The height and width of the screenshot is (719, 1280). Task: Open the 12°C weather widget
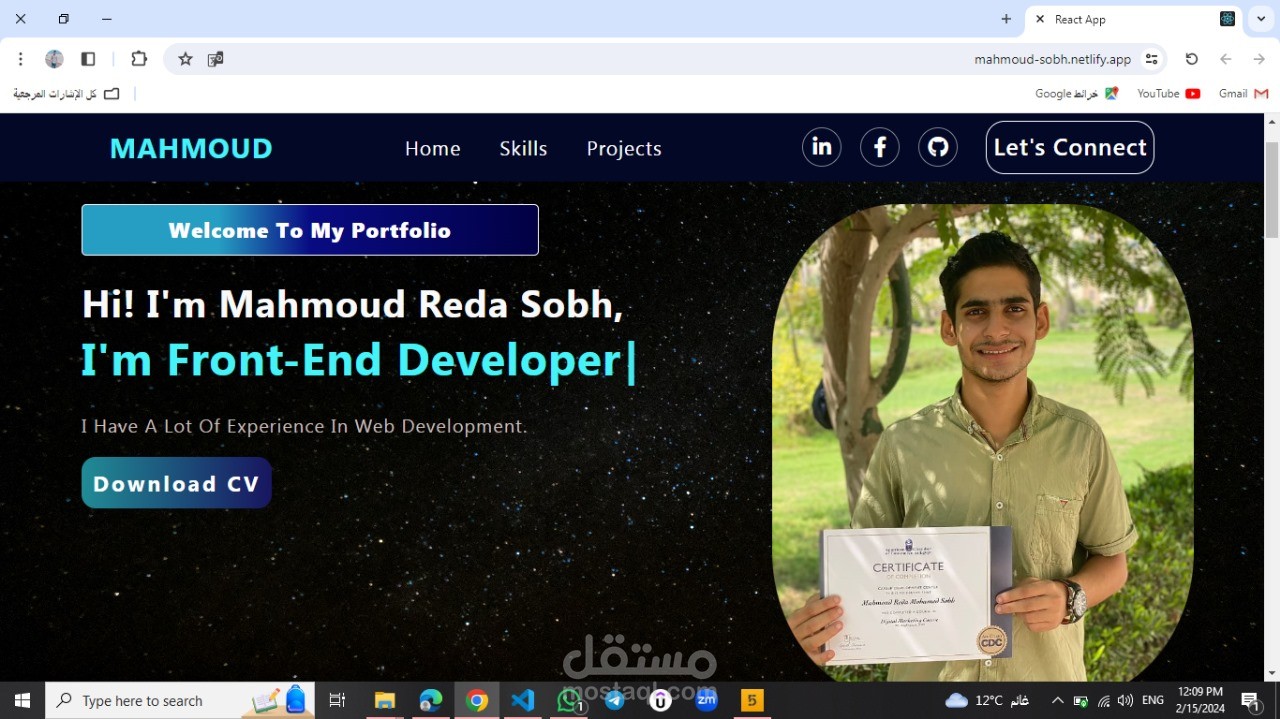(987, 700)
